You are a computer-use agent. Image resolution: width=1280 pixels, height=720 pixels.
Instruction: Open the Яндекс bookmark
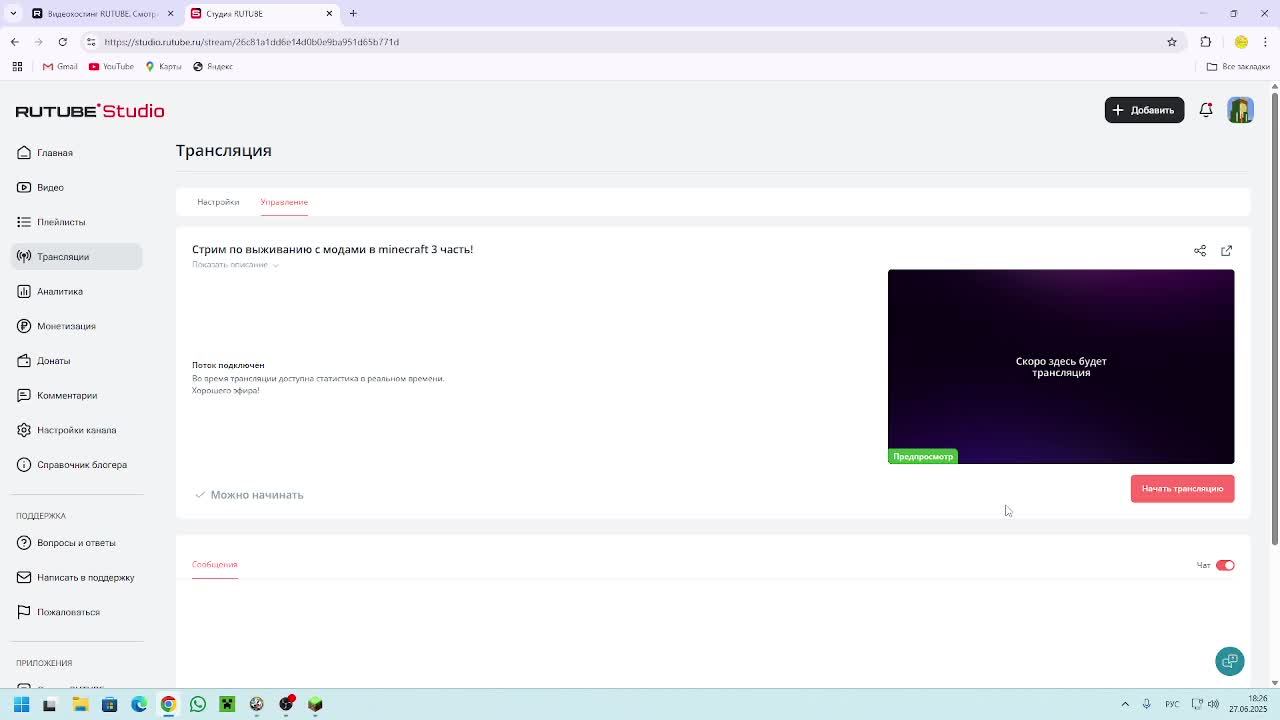tap(213, 67)
